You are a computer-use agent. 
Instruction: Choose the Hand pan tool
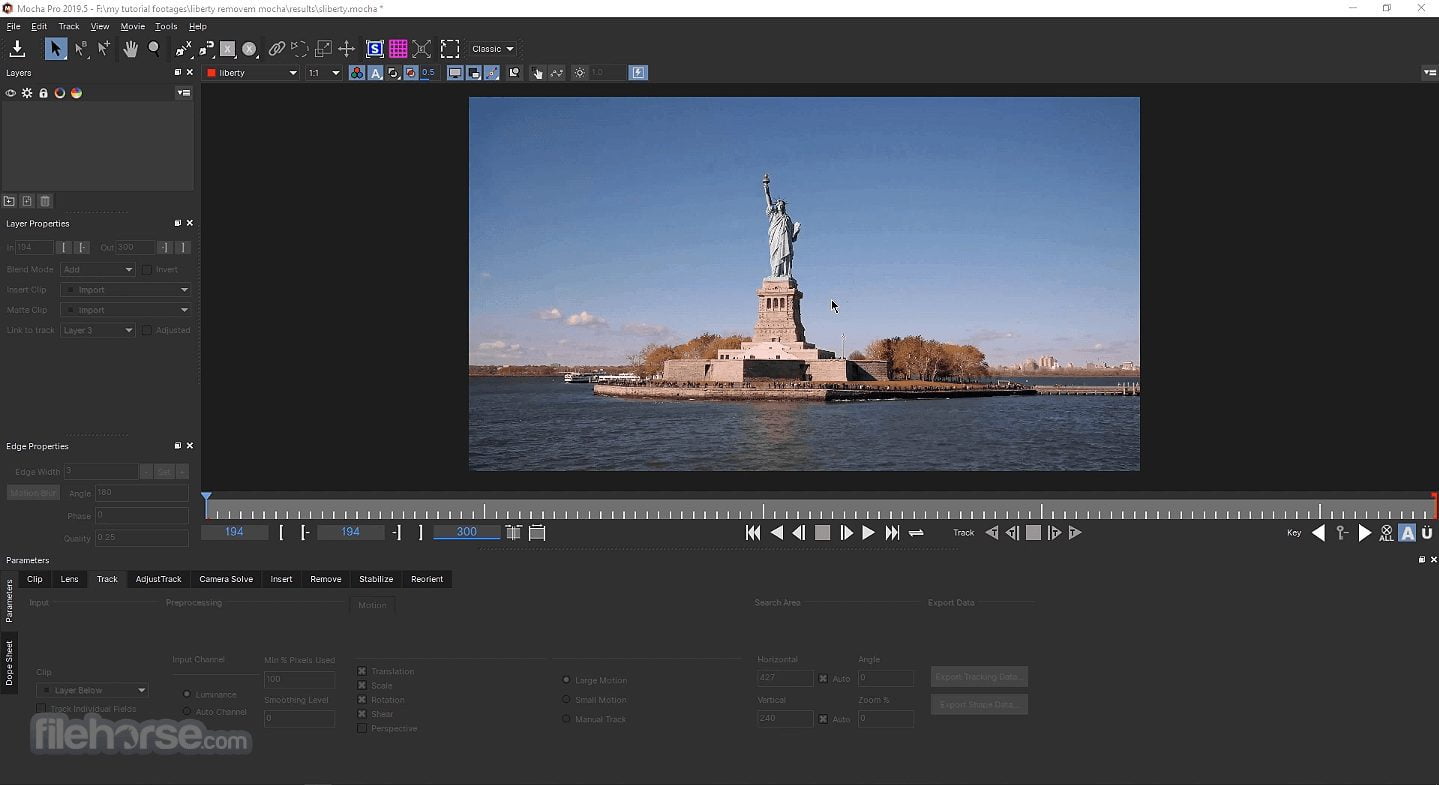pos(130,49)
